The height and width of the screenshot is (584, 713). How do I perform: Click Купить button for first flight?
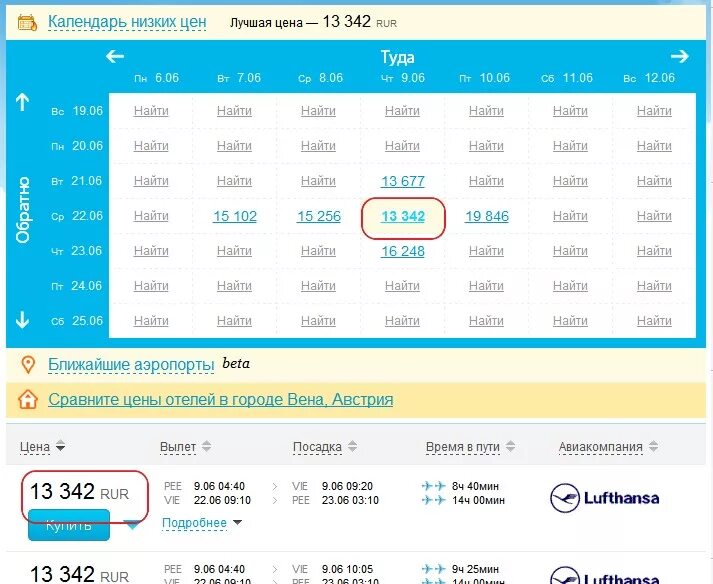tap(69, 525)
